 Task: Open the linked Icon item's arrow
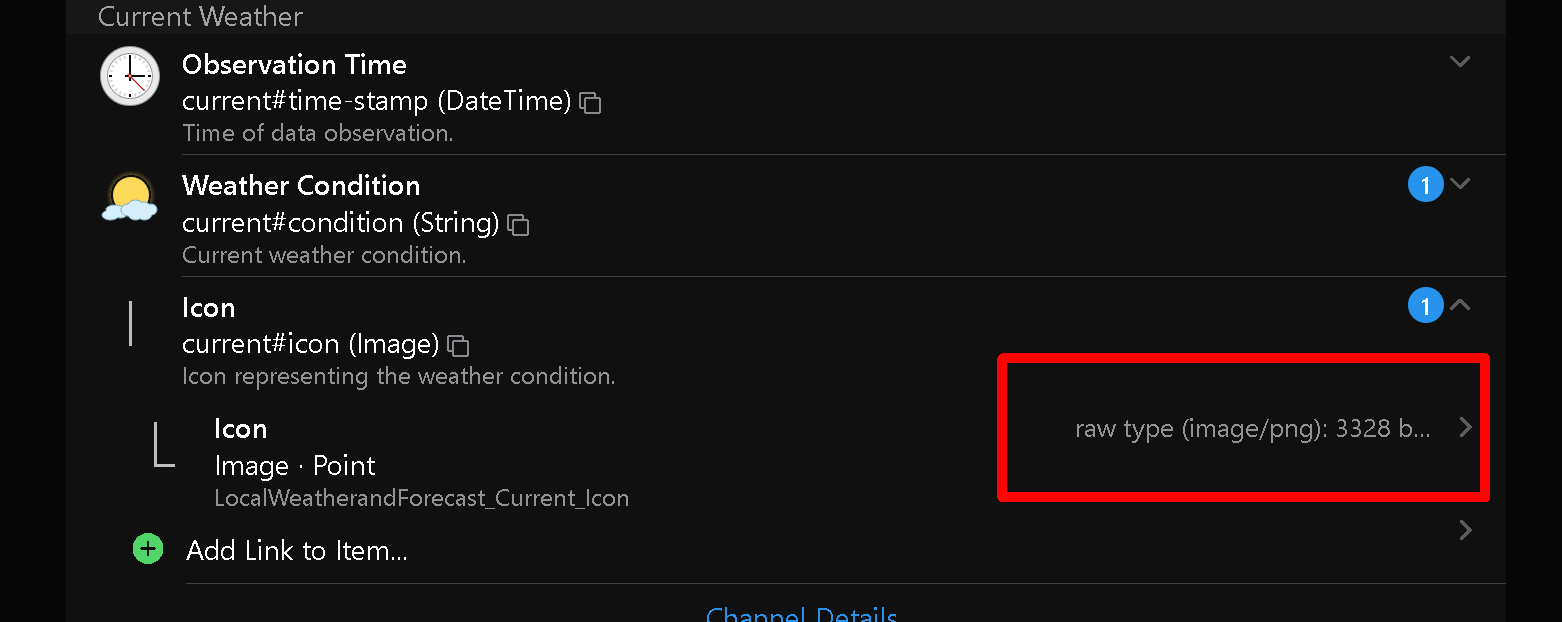pos(1465,428)
